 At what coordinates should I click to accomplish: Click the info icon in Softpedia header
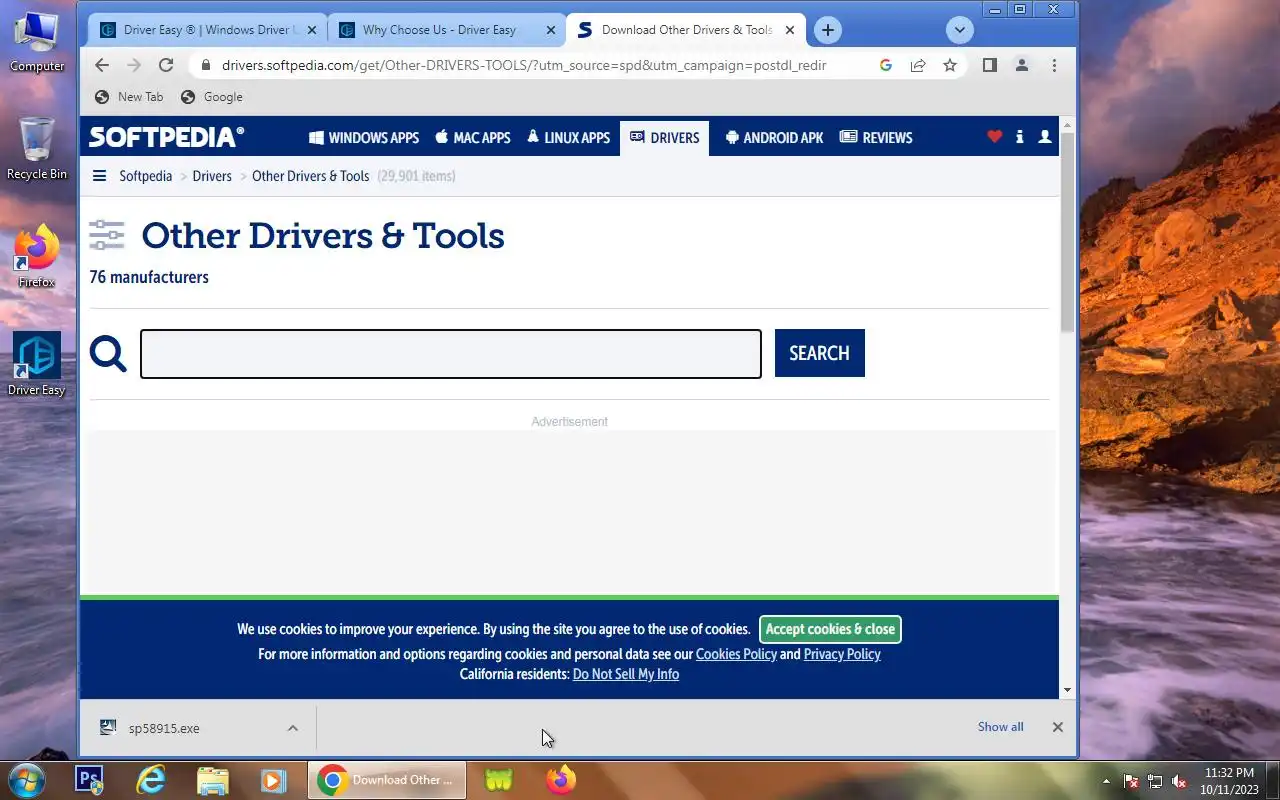point(1019,137)
